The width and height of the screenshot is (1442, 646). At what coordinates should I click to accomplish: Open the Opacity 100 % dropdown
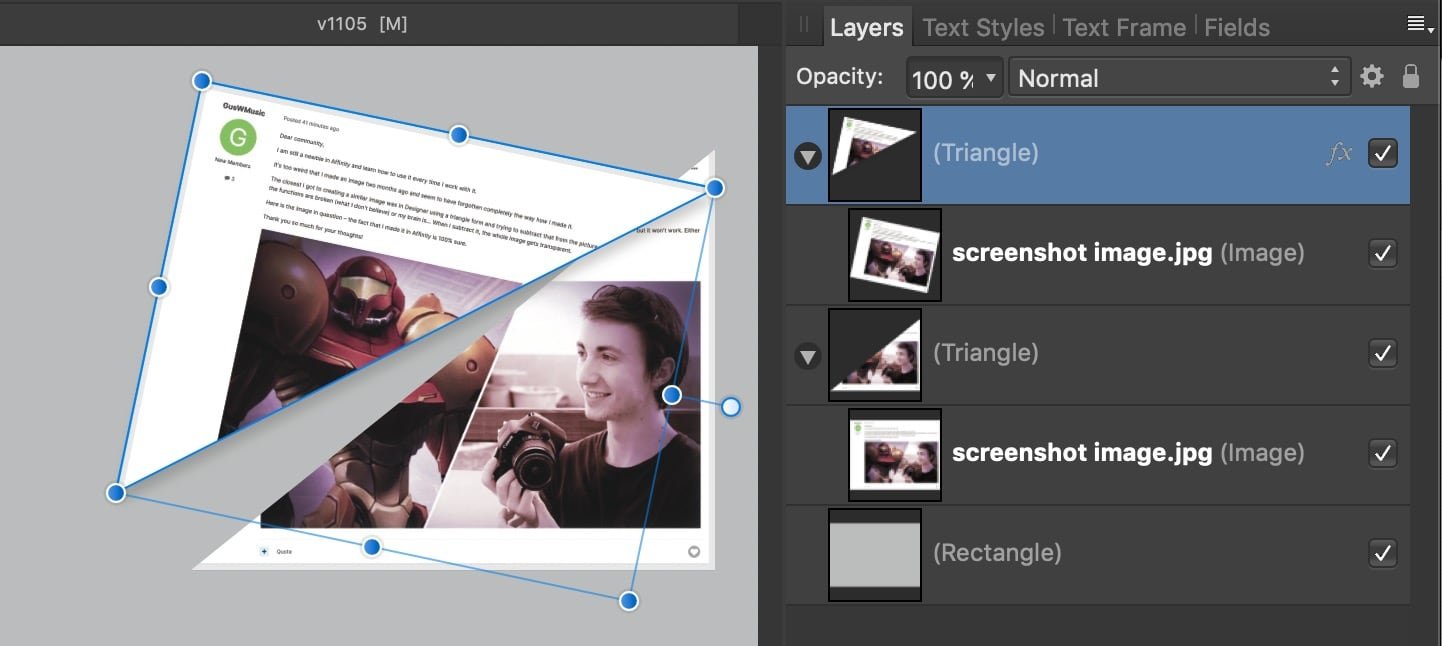(x=955, y=78)
